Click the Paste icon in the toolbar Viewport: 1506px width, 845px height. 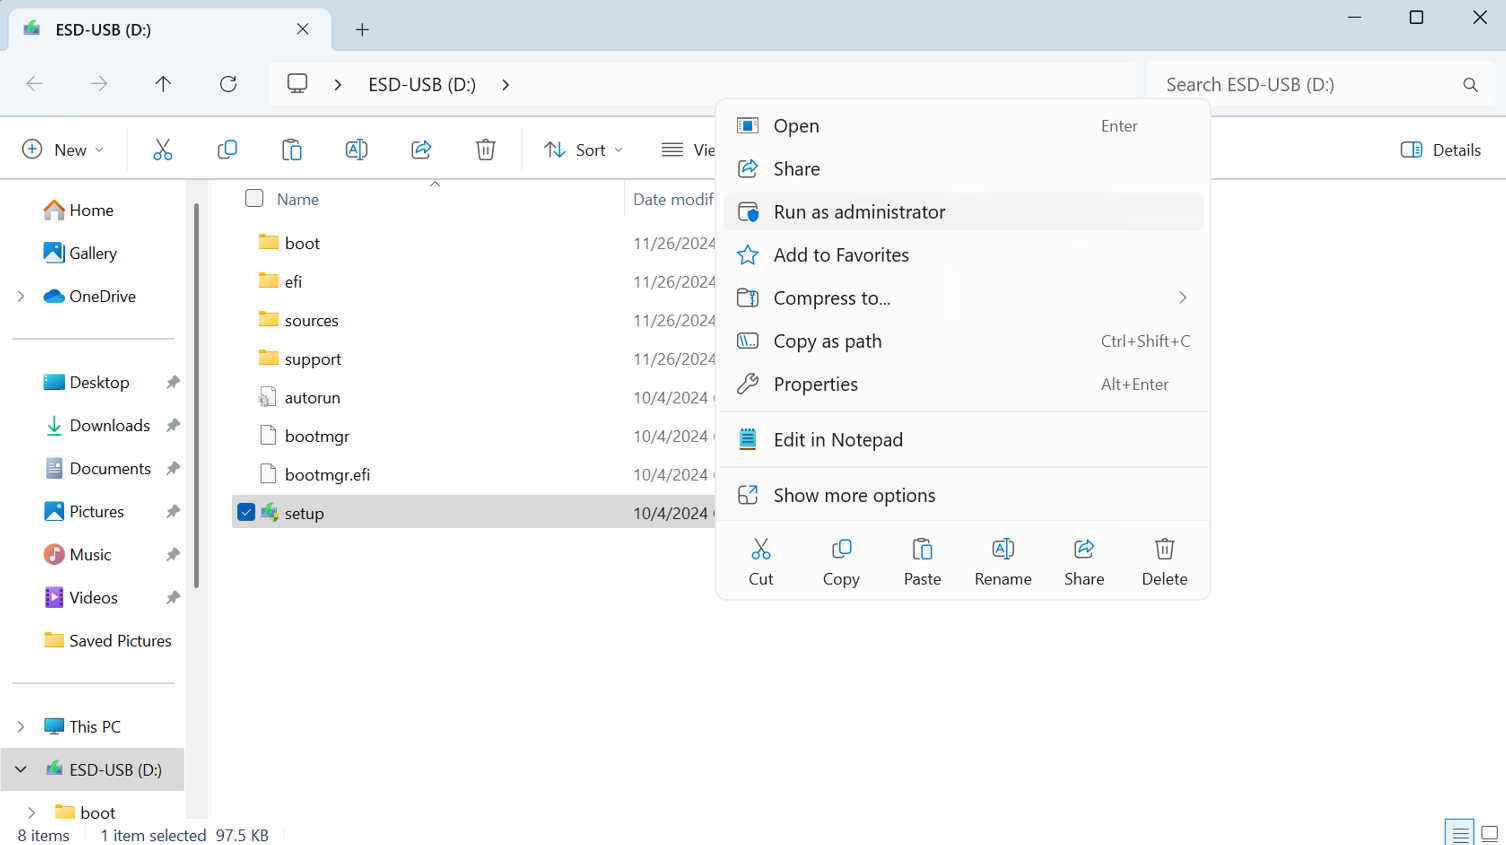pos(292,150)
